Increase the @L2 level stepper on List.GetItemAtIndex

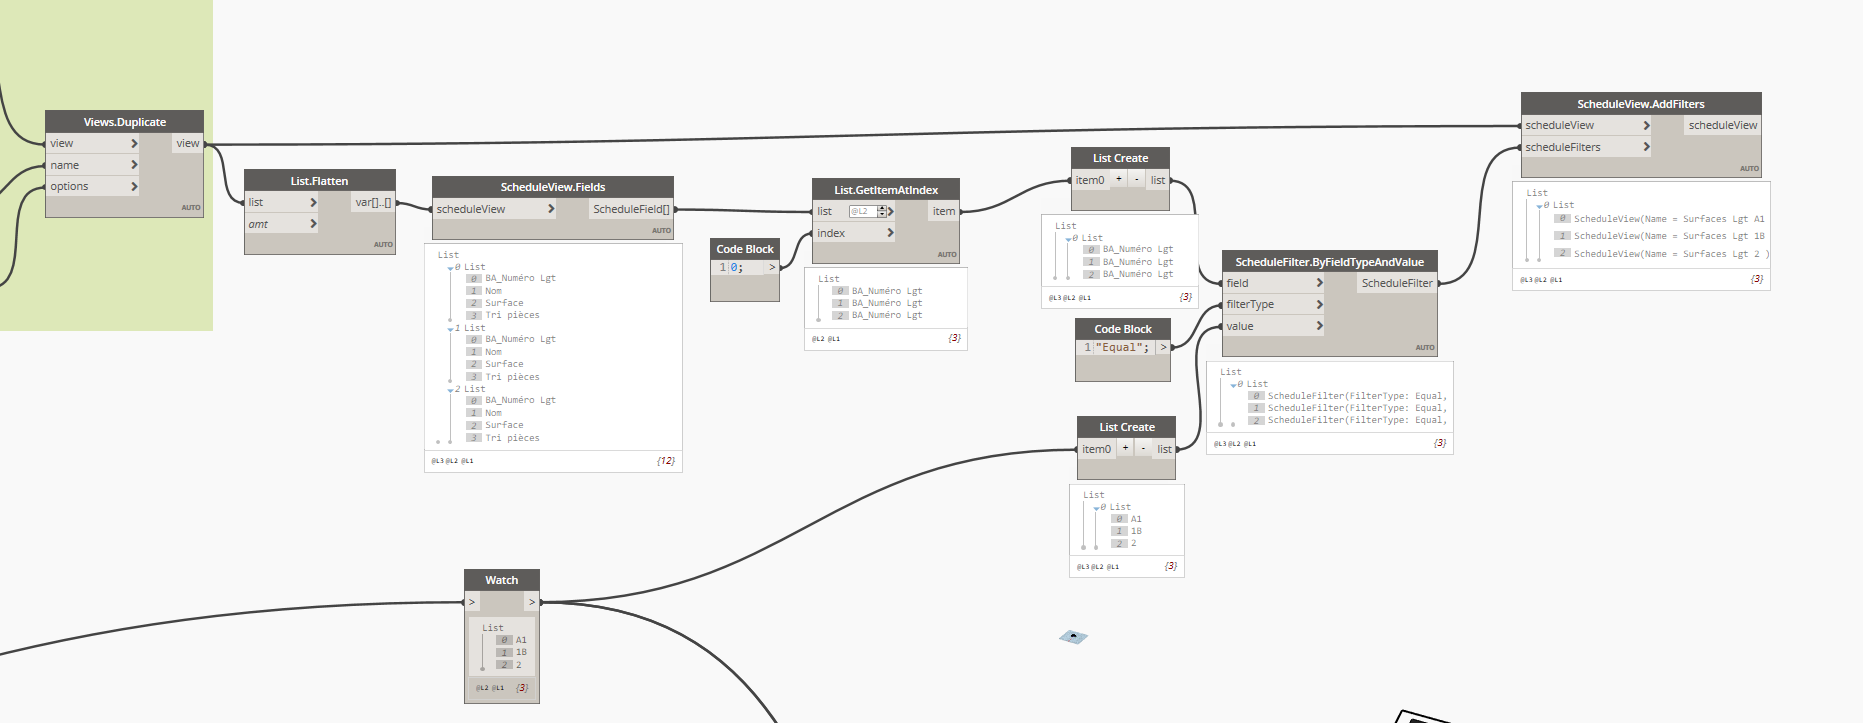pyautogui.click(x=881, y=208)
